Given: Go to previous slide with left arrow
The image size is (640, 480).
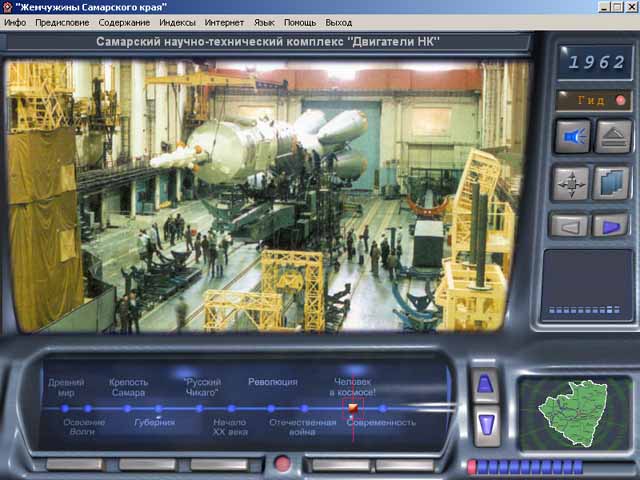Looking at the screenshot, I should click(568, 225).
